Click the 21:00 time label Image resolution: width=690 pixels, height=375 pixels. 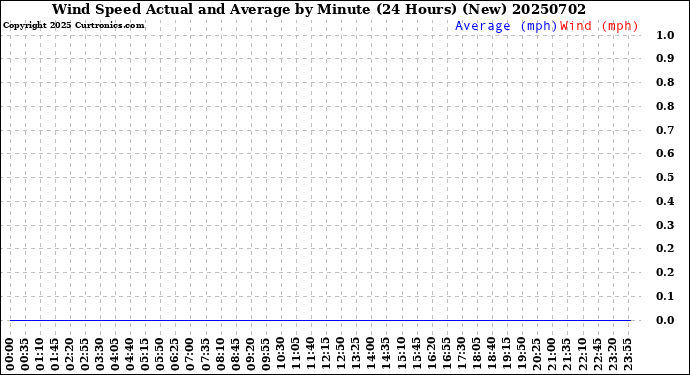pos(551,355)
